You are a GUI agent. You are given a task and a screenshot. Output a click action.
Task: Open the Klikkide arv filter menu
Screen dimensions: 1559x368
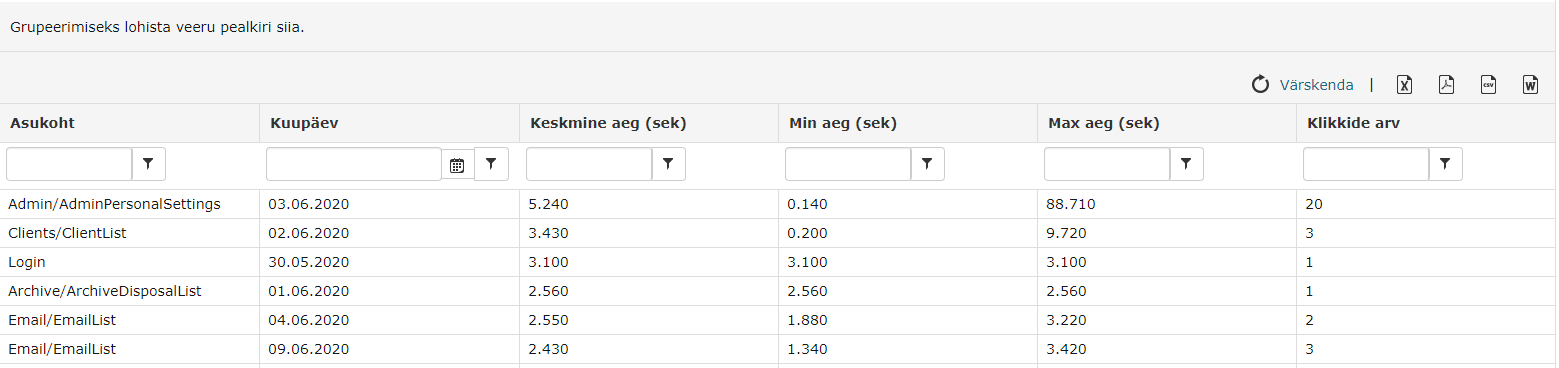(1446, 164)
